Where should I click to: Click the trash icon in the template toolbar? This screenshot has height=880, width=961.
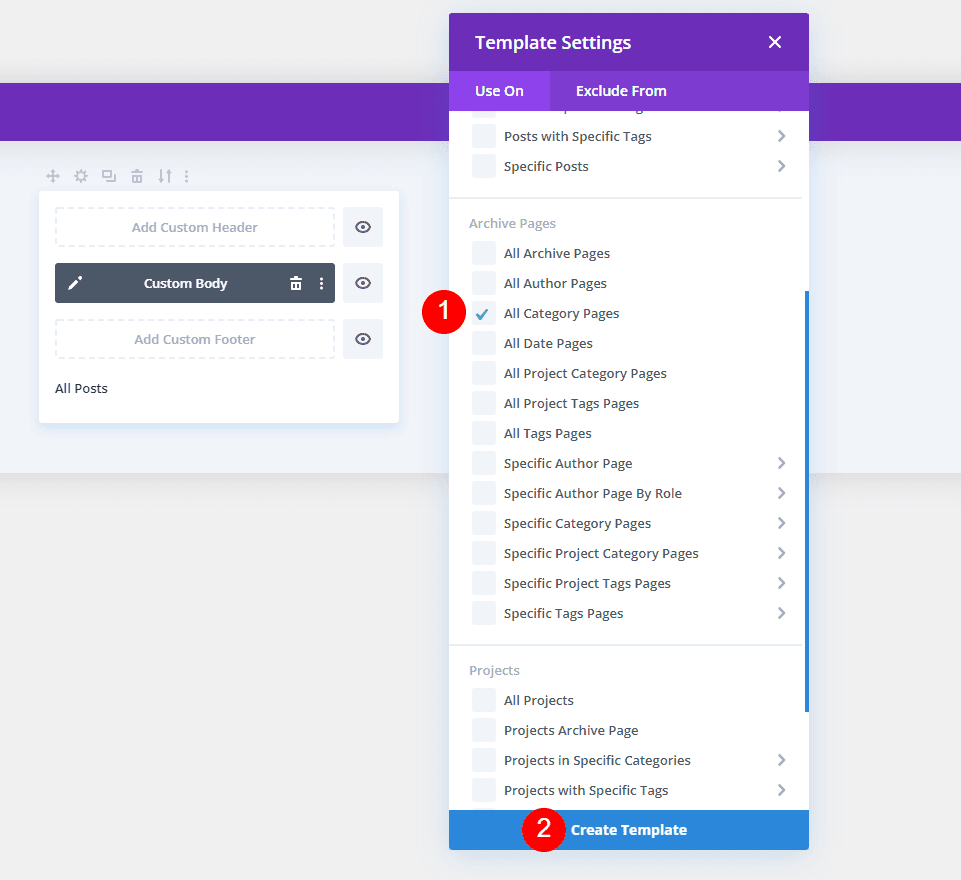[x=136, y=175]
